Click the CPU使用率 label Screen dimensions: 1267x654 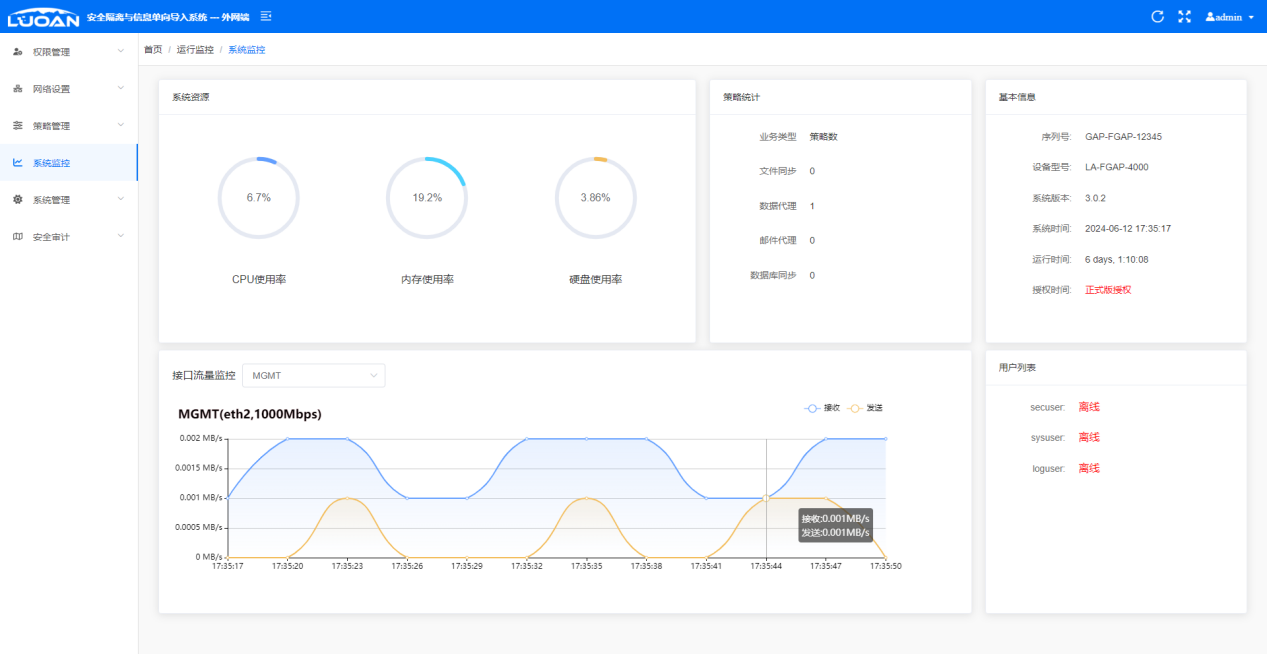click(259, 280)
